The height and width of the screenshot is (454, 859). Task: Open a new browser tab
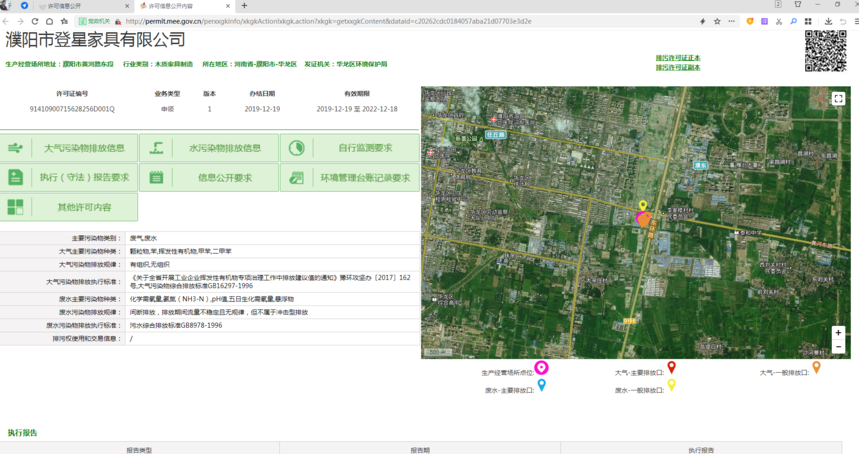[x=244, y=6]
